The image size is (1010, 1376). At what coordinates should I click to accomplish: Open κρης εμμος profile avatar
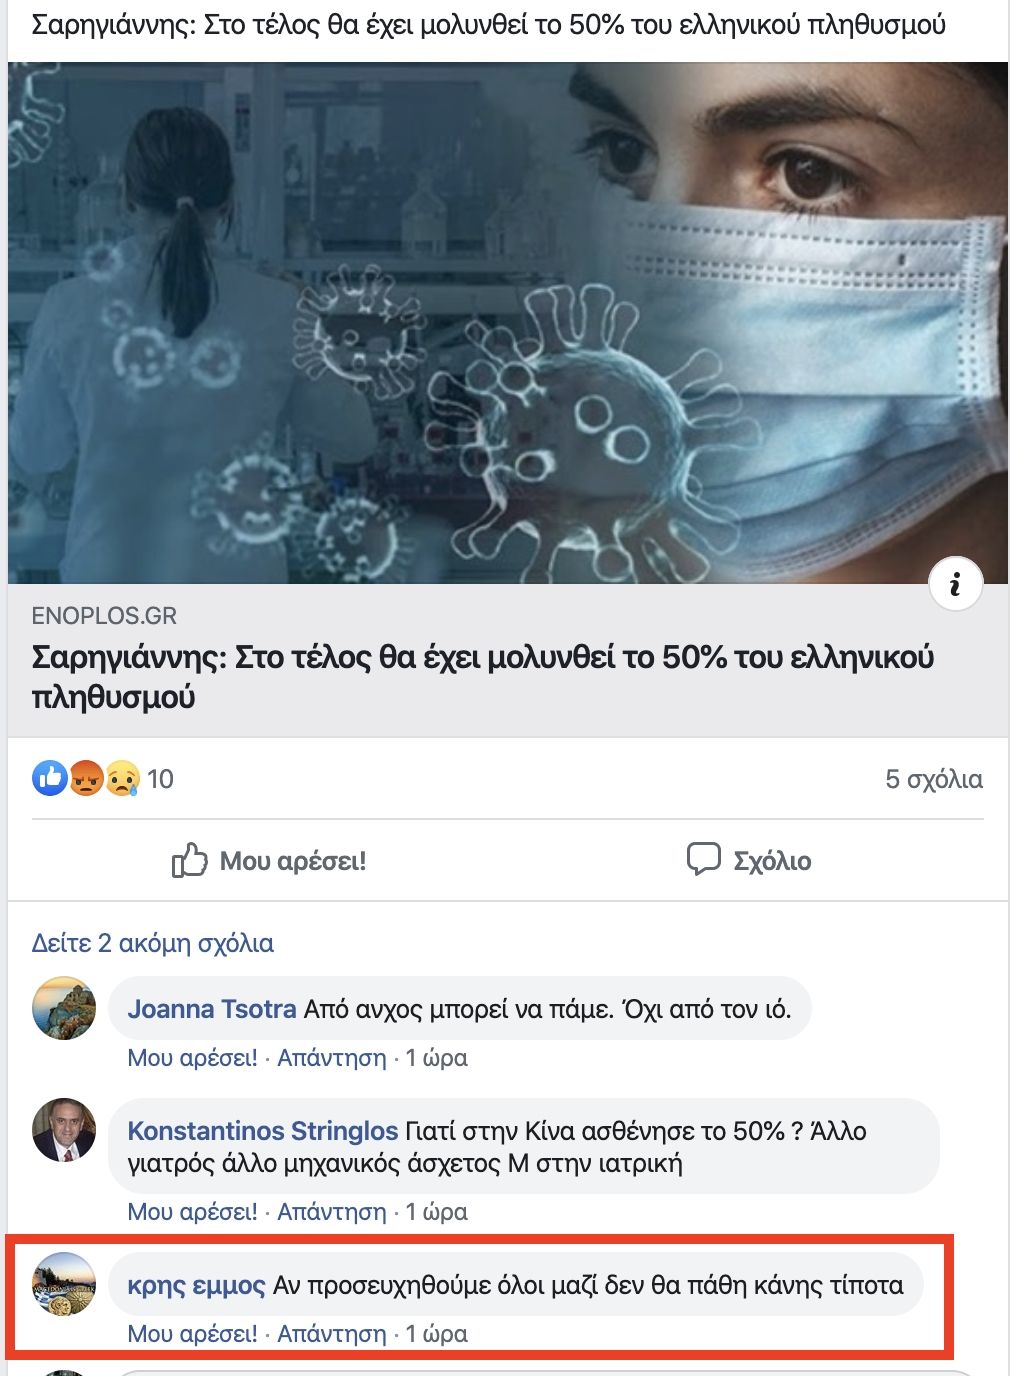point(64,1284)
